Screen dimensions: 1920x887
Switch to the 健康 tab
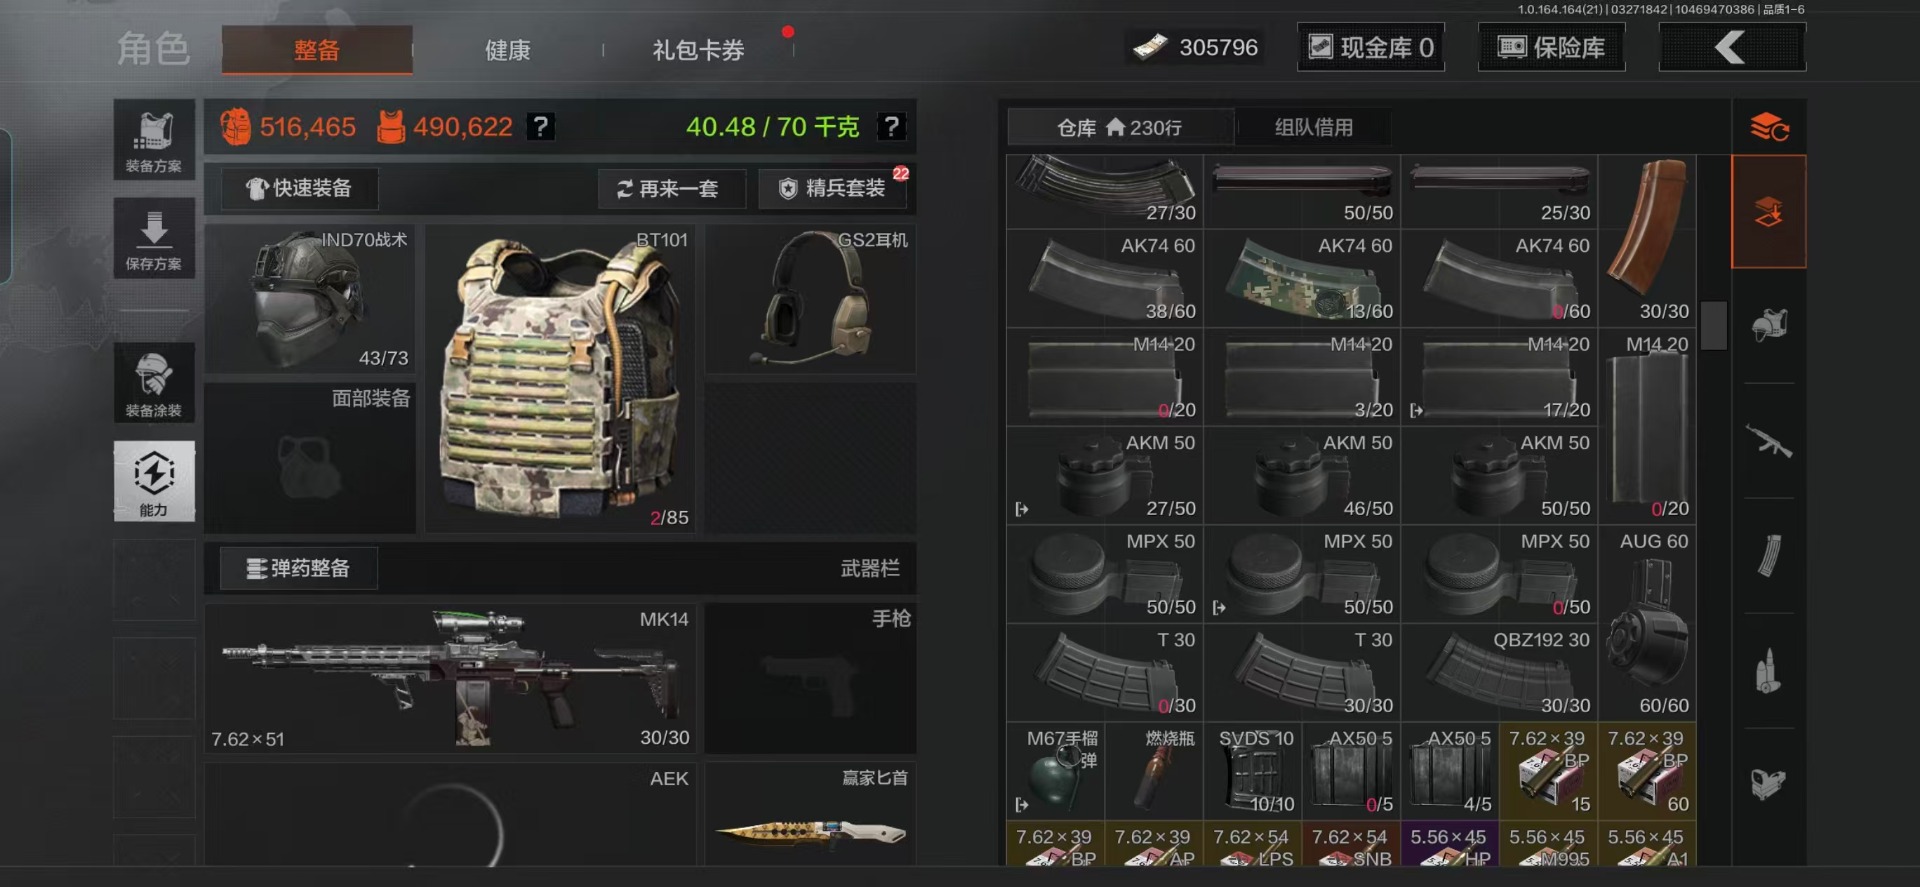pyautogui.click(x=508, y=50)
